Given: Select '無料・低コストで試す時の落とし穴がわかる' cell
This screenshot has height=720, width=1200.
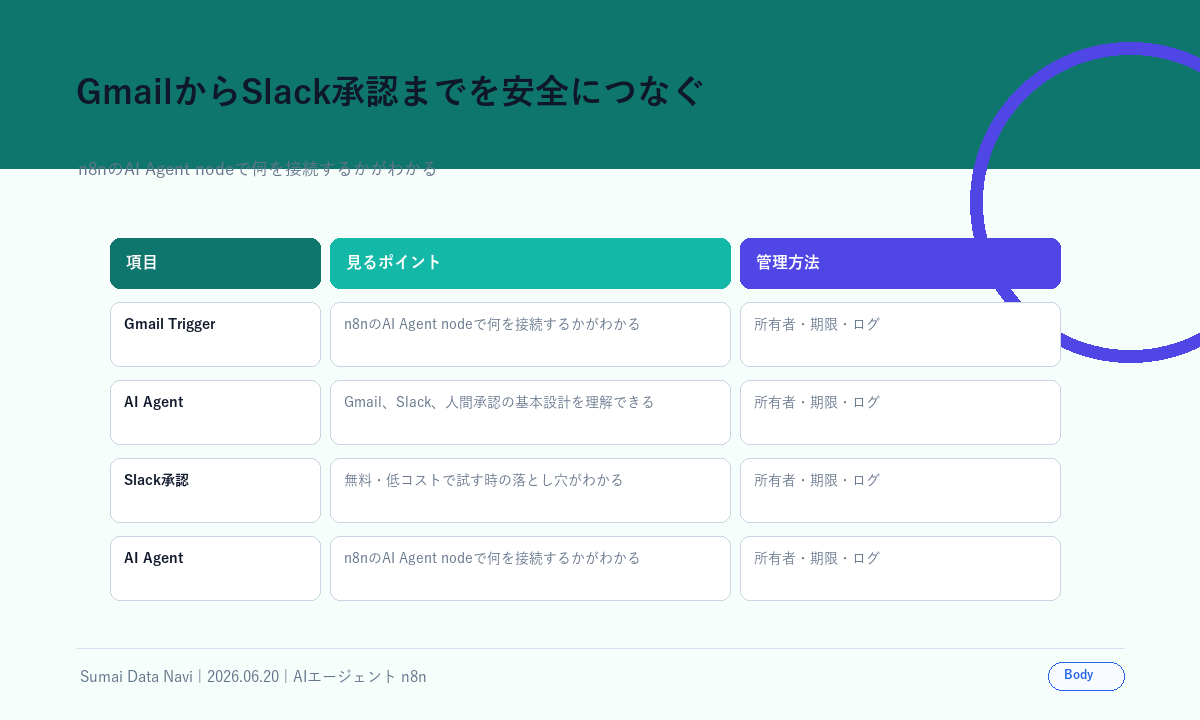Looking at the screenshot, I should click(530, 490).
